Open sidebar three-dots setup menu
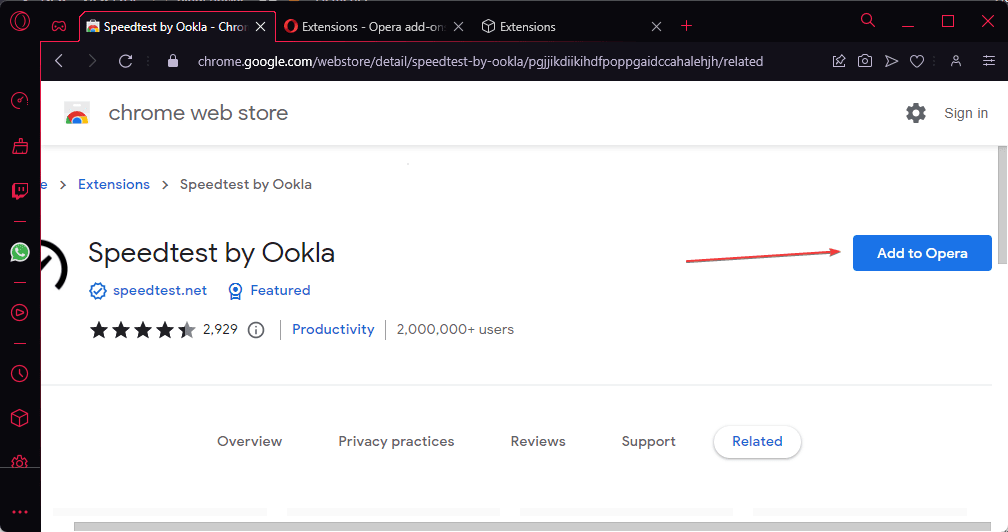Viewport: 1008px width, 532px height. pos(20,512)
